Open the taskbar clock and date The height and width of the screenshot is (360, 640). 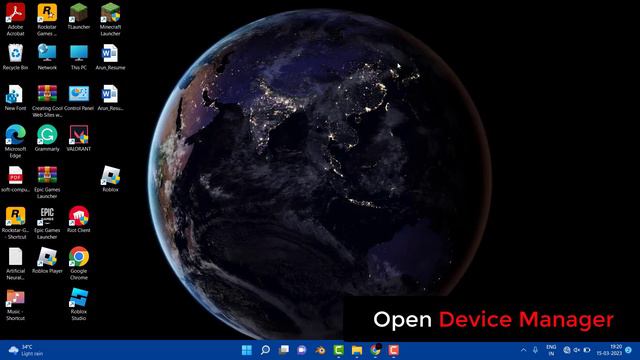point(609,350)
